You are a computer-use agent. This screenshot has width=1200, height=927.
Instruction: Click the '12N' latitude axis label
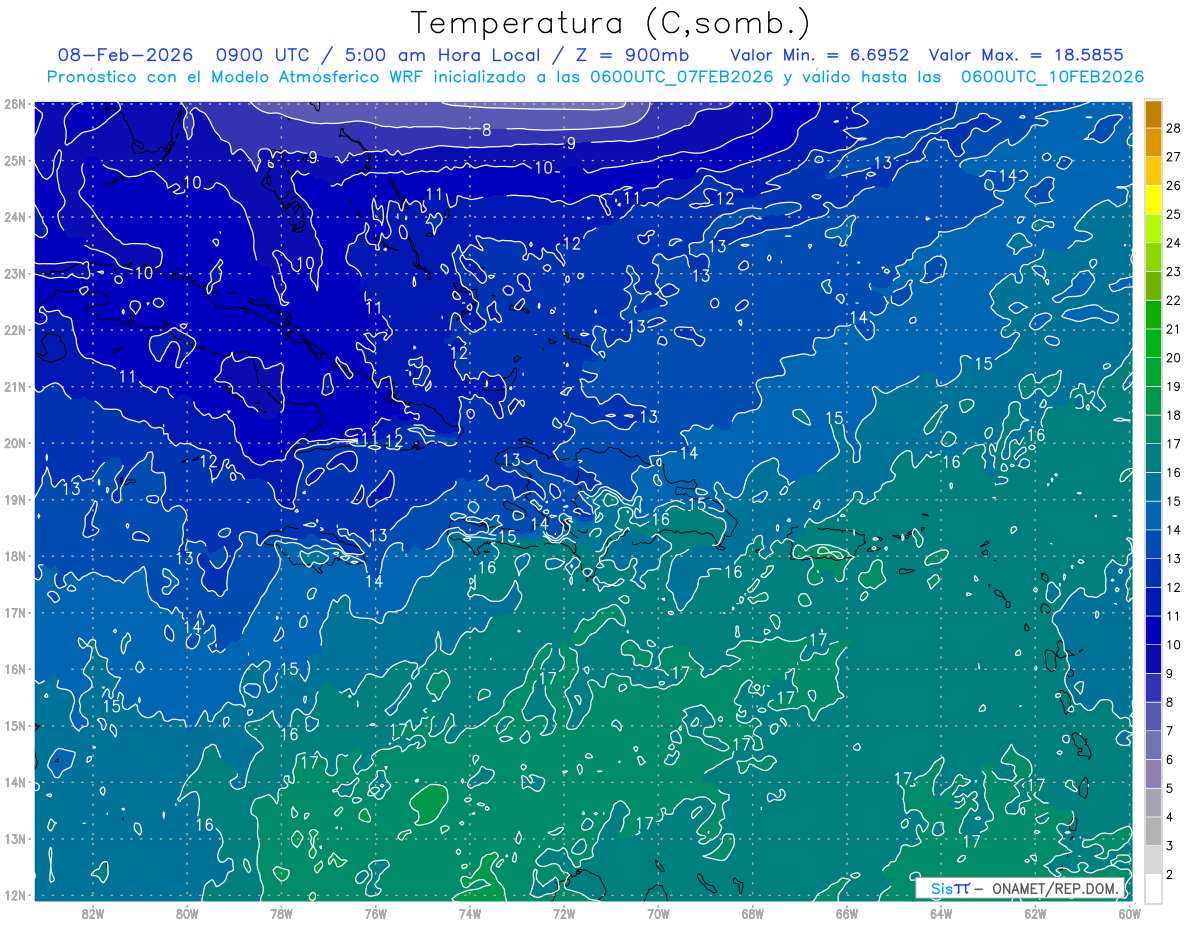[14, 895]
